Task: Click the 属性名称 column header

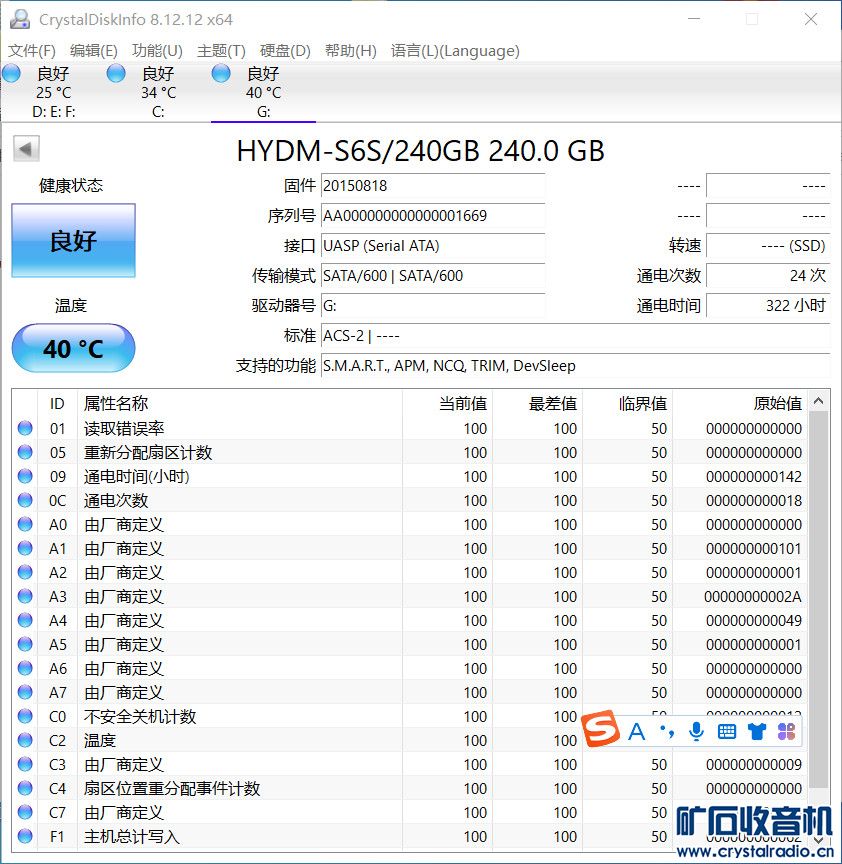Action: (240, 403)
